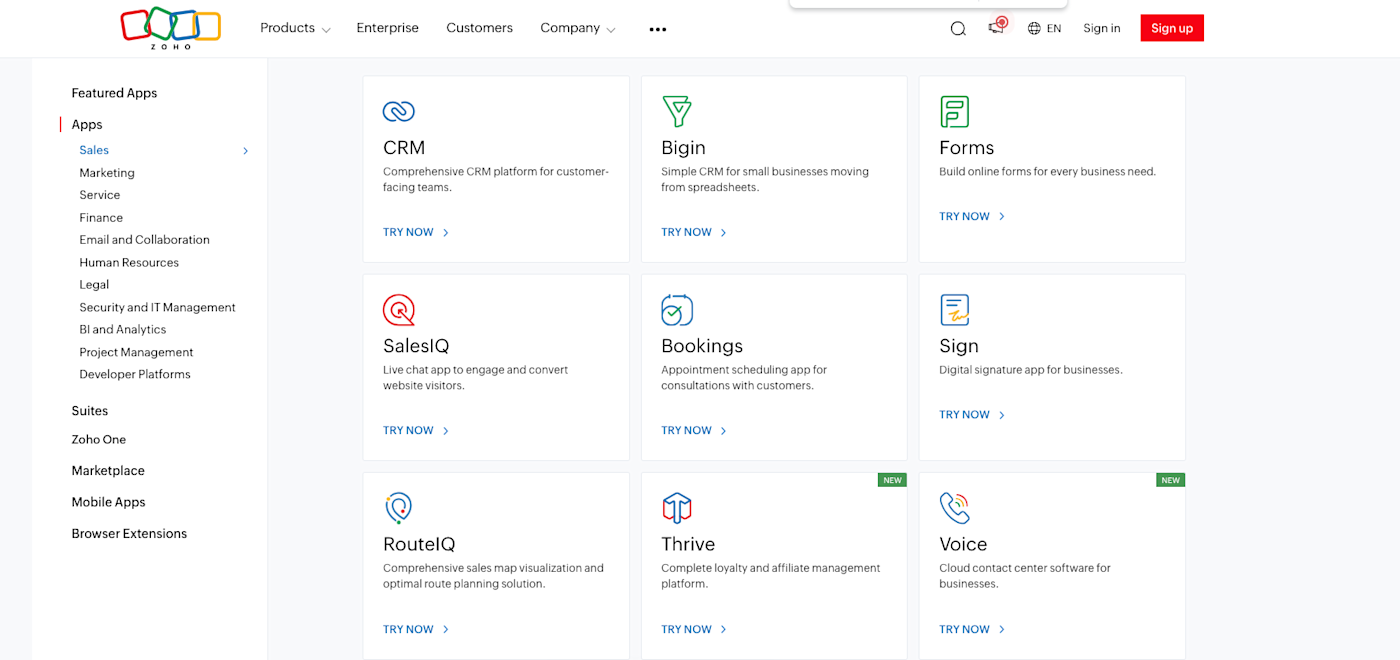
Task: Select BI and Analytics category
Action: [x=123, y=329]
